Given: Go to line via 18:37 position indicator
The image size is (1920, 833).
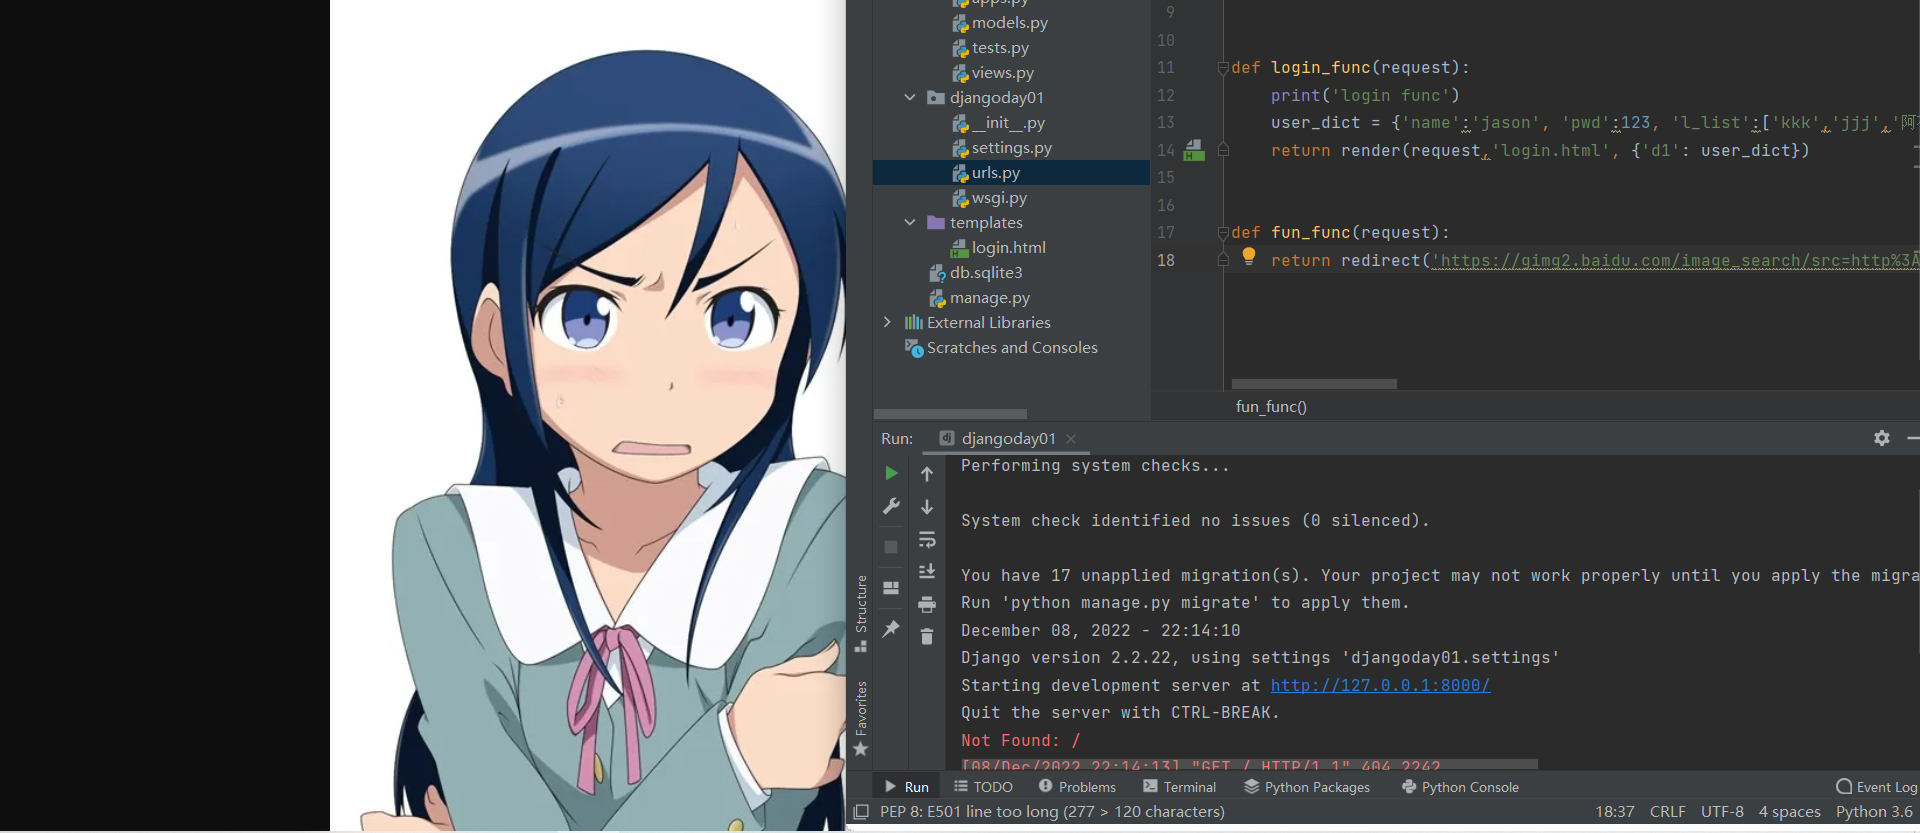Looking at the screenshot, I should click(x=1615, y=812).
